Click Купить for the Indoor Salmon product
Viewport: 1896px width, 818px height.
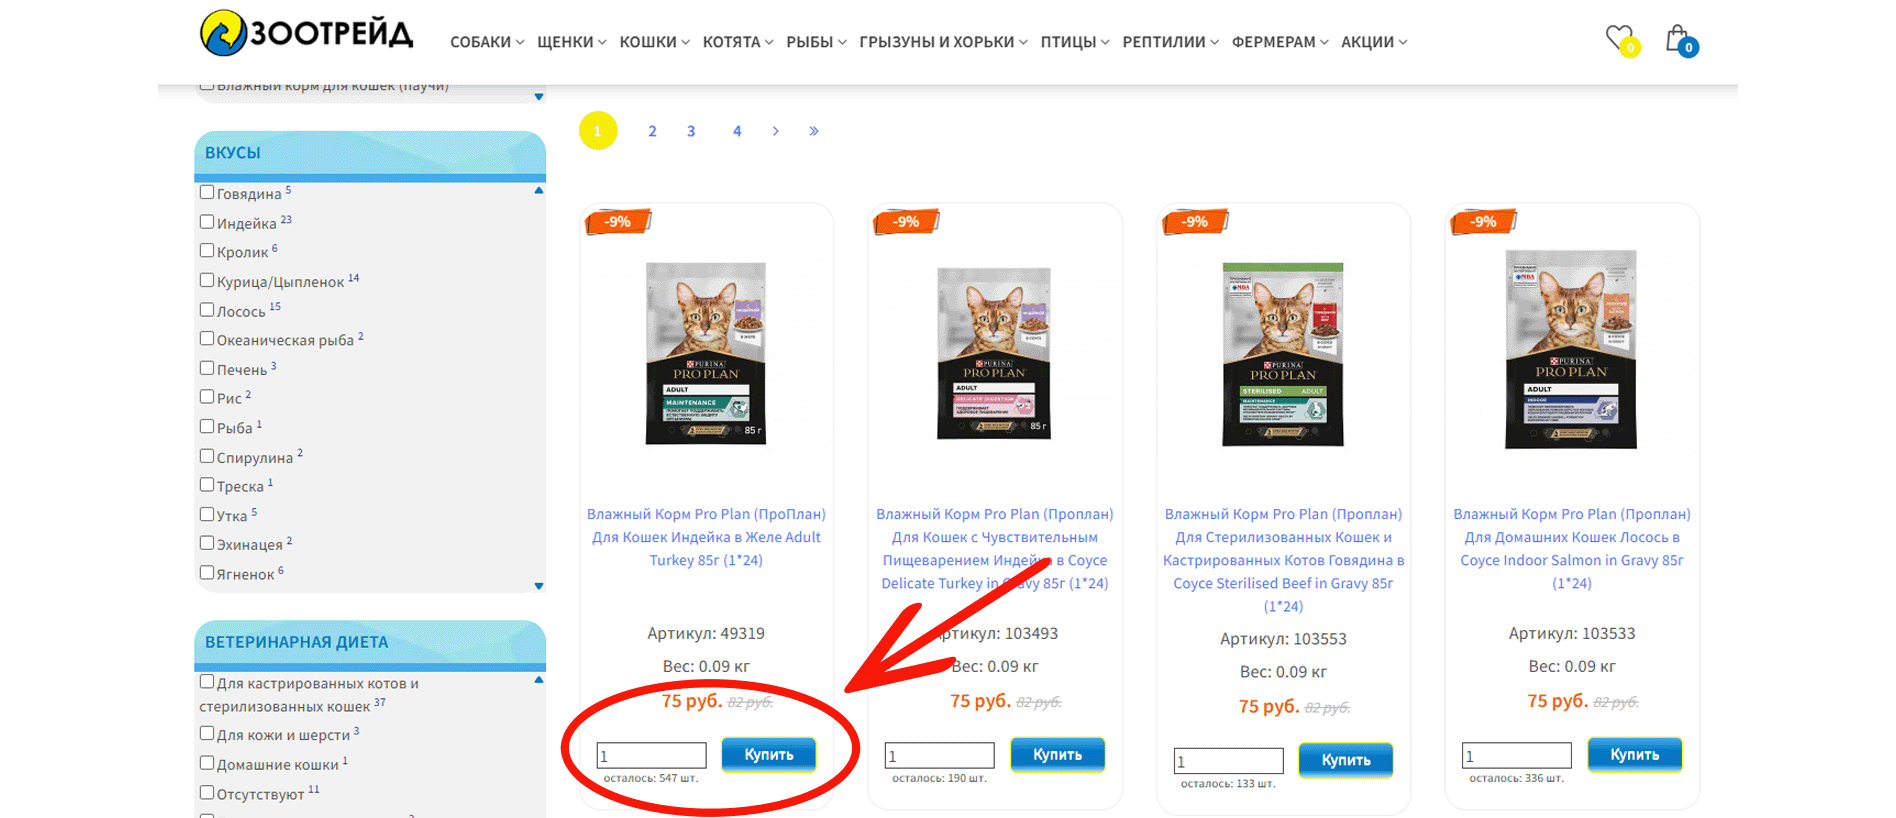pyautogui.click(x=1634, y=754)
